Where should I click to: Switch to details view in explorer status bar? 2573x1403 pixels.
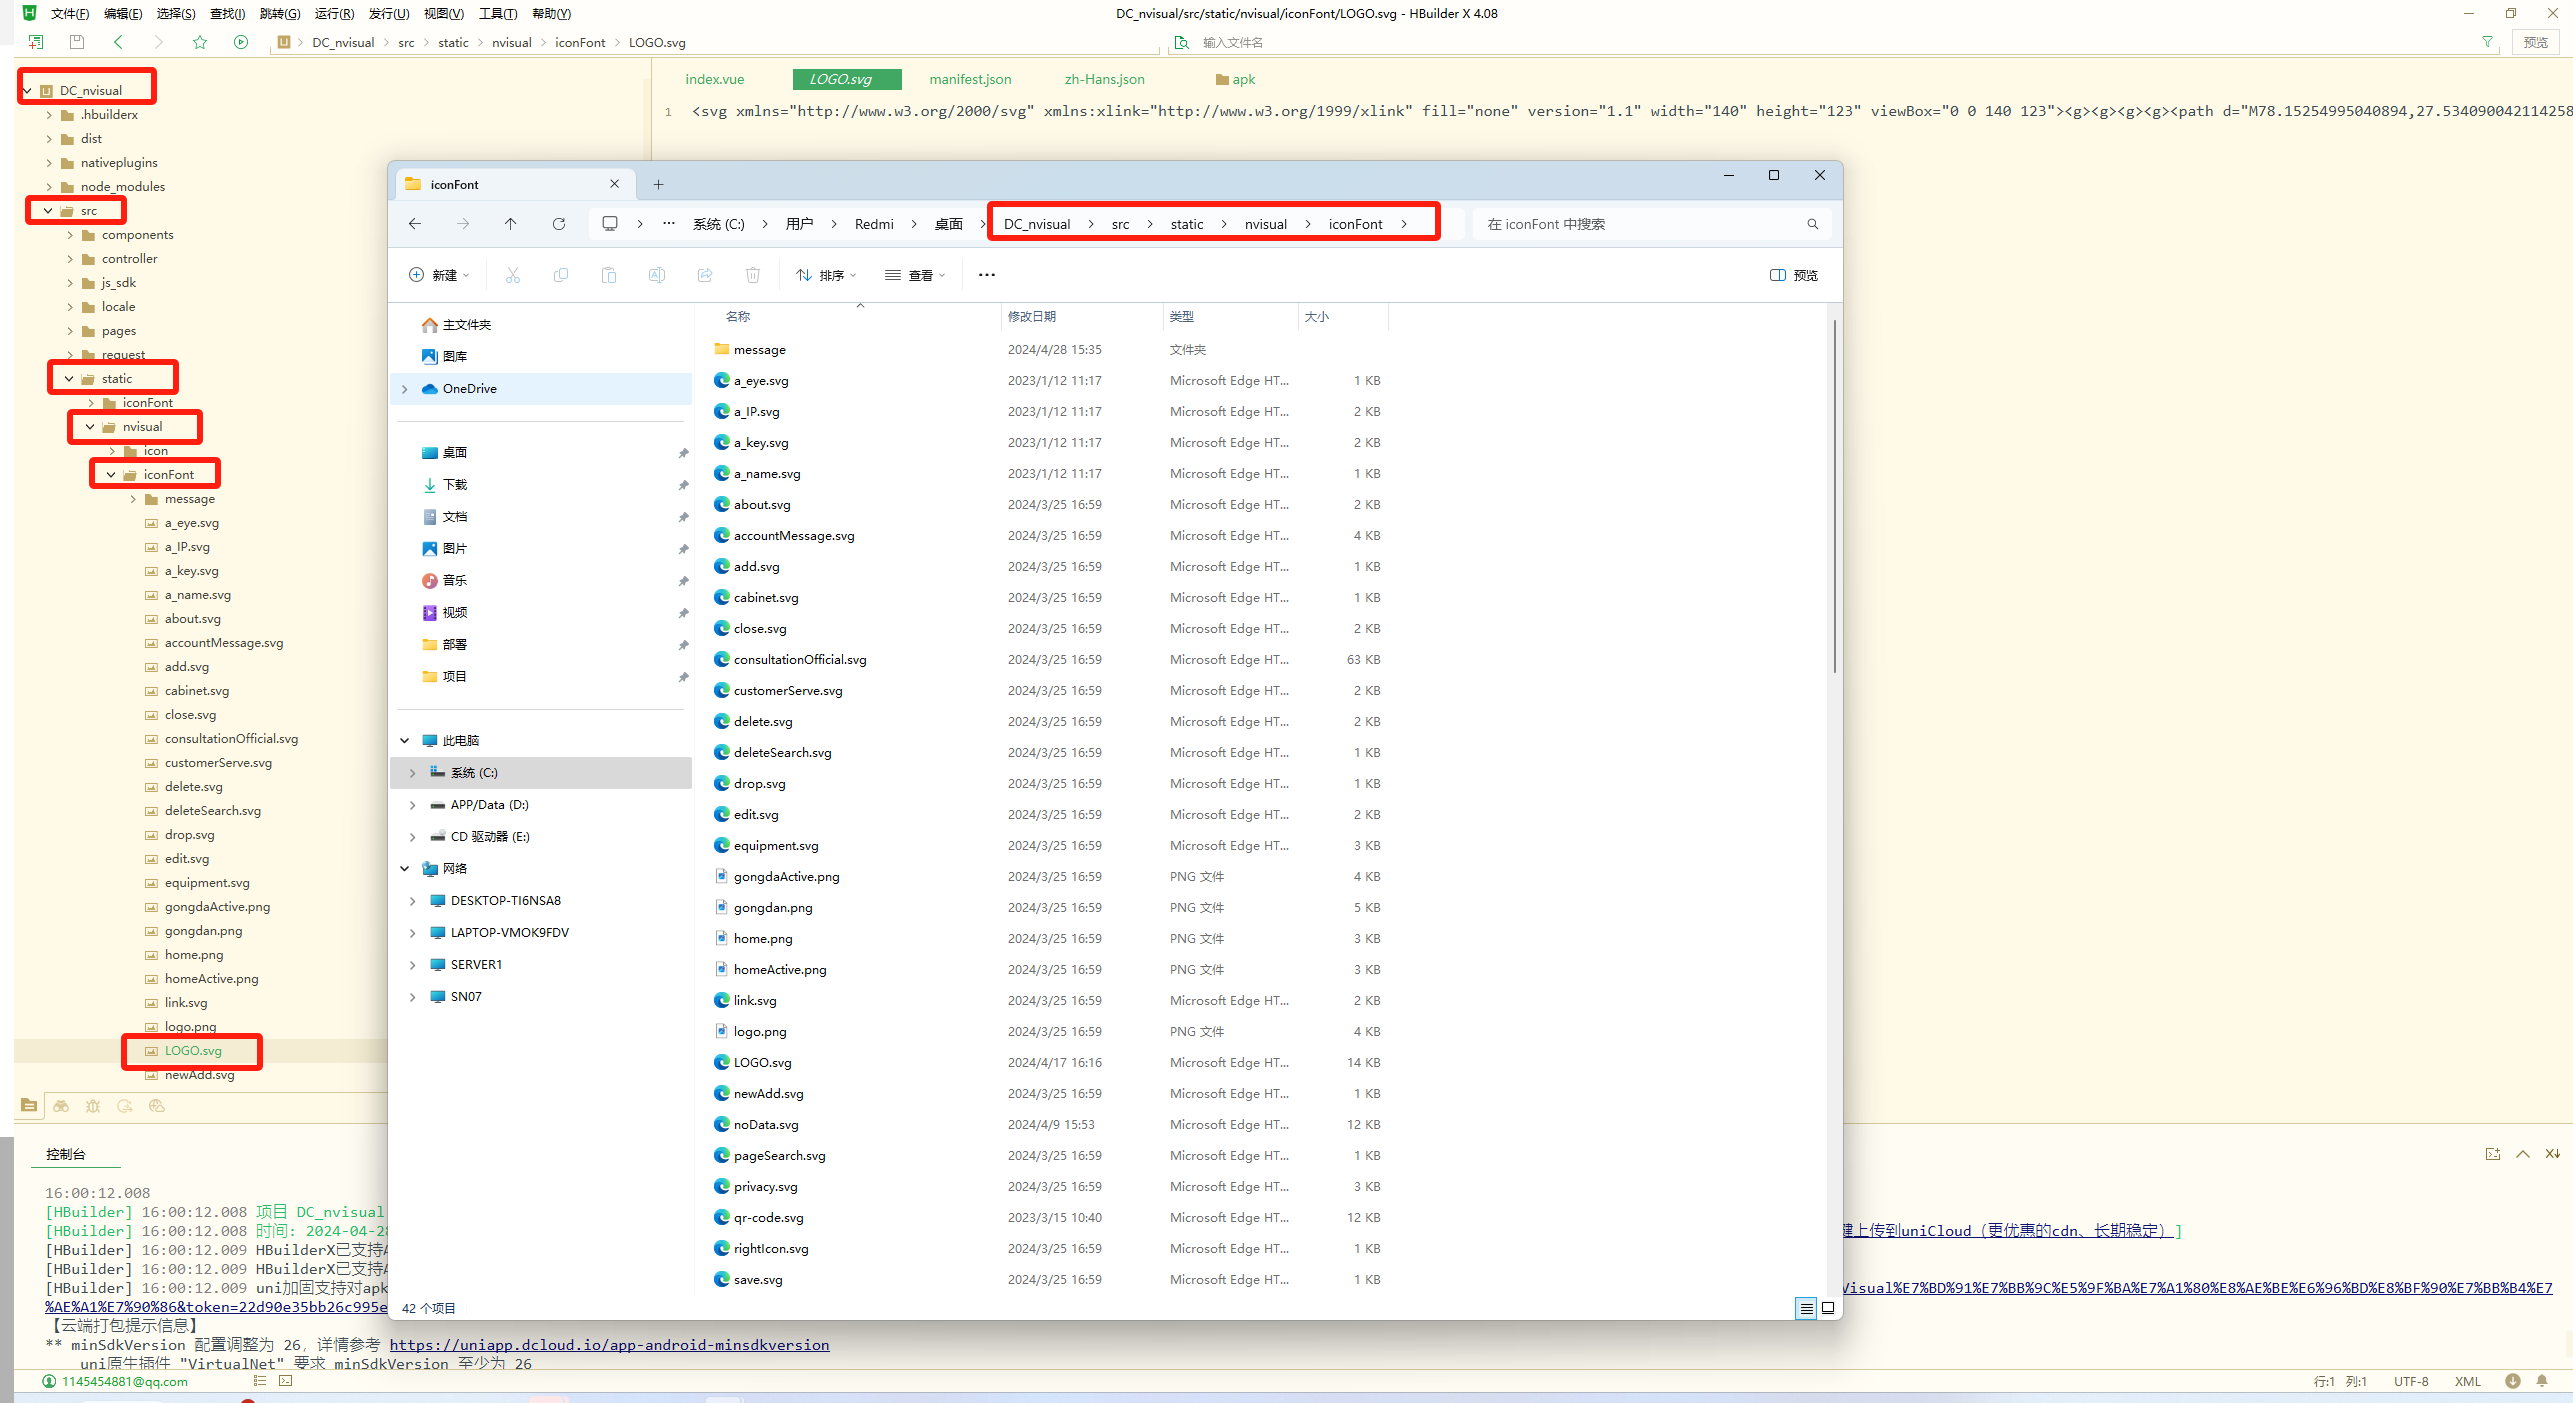pyautogui.click(x=1806, y=1308)
